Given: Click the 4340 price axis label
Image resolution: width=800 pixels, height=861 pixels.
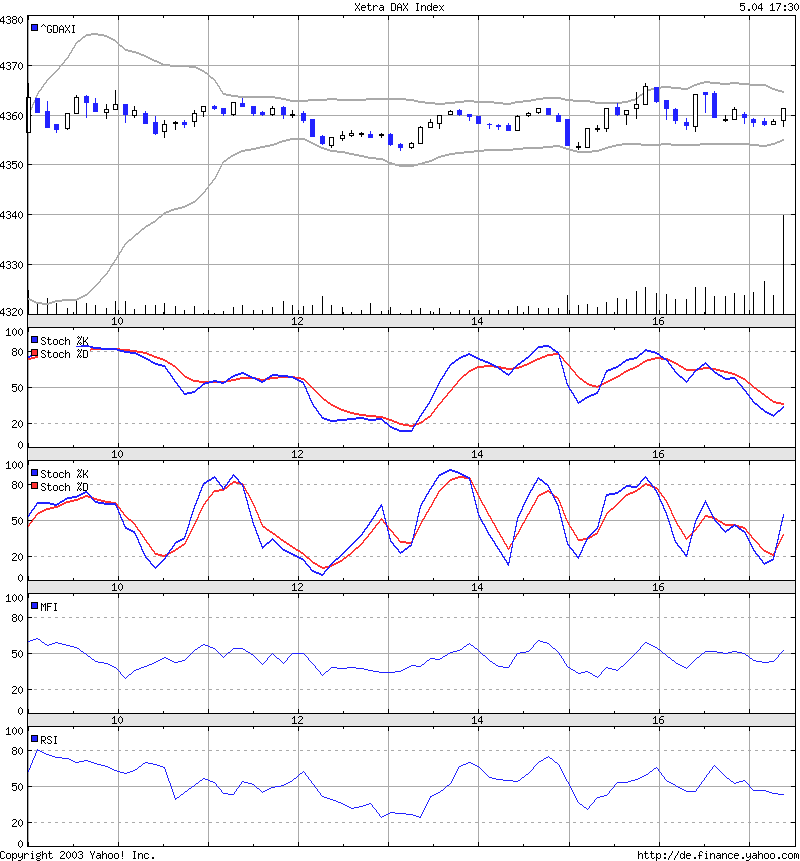Looking at the screenshot, I should 12,215.
